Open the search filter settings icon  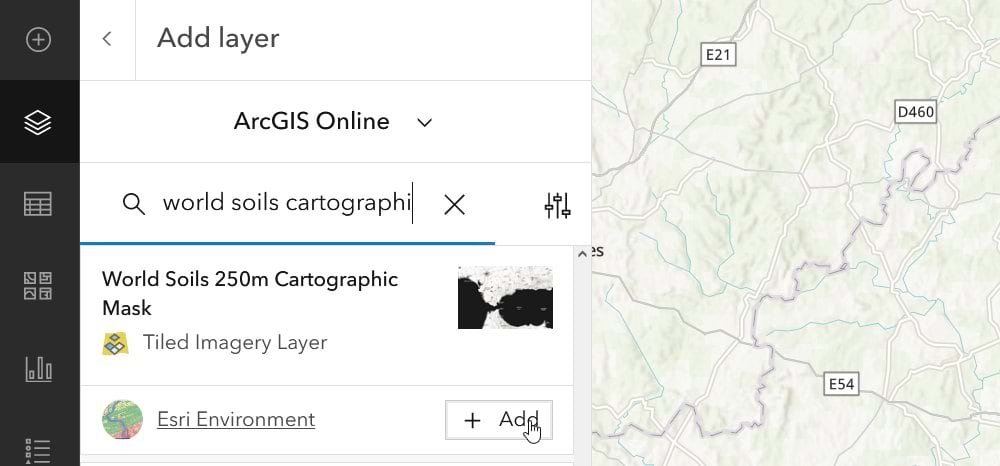pos(557,205)
